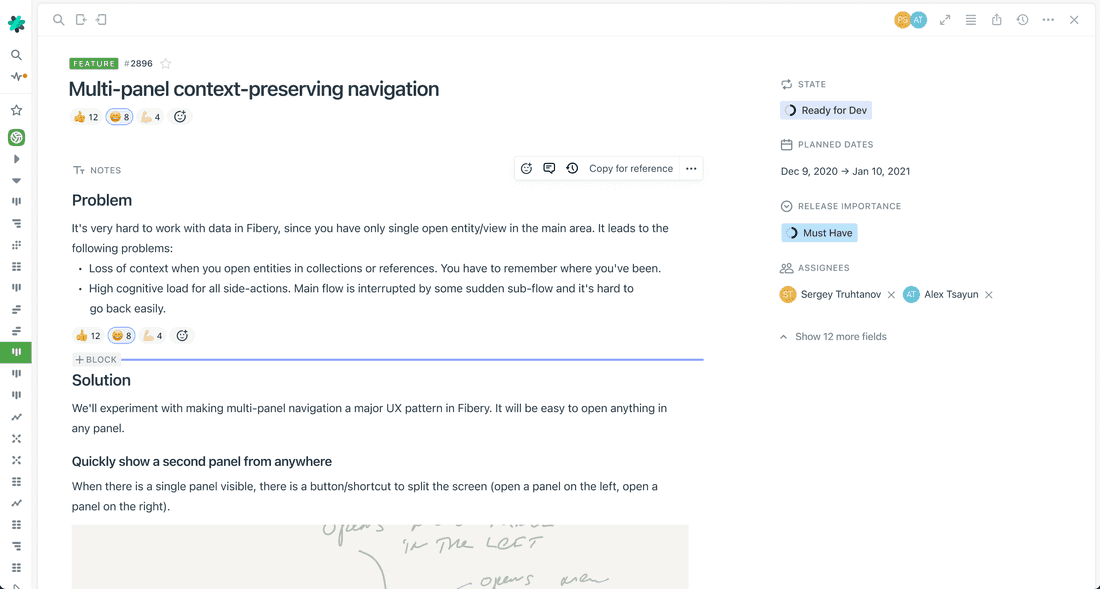The height and width of the screenshot is (589, 1100).
Task: Click Copy for reference button
Action: (x=630, y=169)
